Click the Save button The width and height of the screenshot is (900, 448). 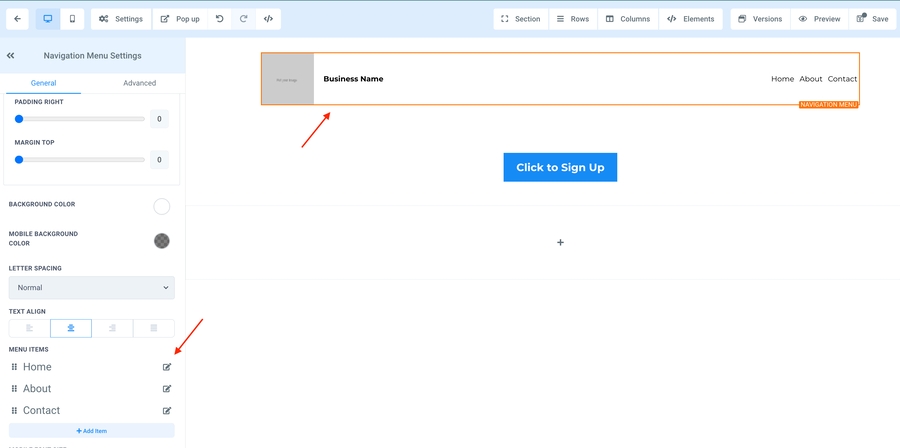click(x=872, y=19)
